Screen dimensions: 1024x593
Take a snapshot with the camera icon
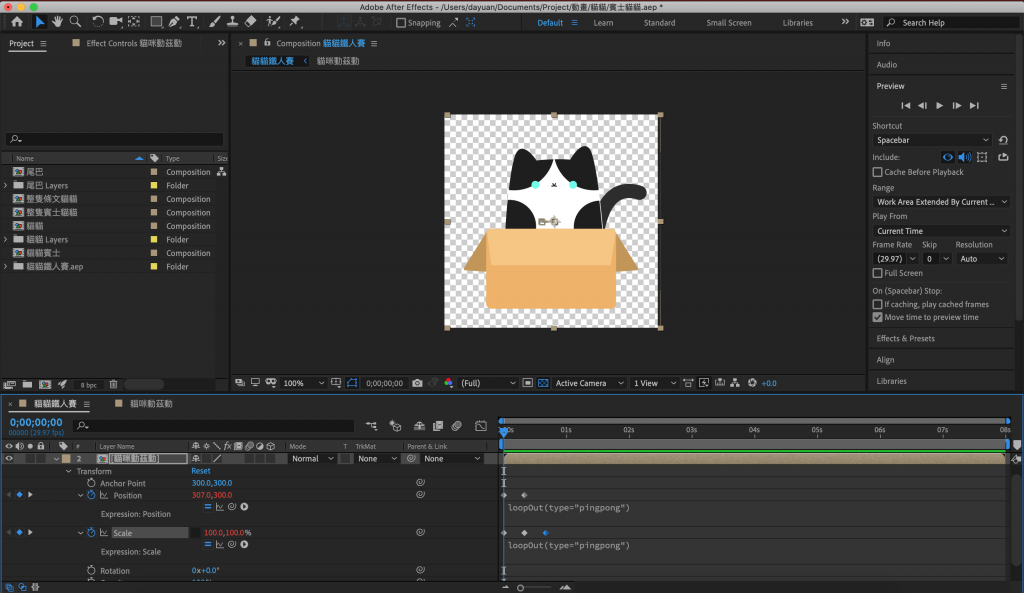pos(417,383)
